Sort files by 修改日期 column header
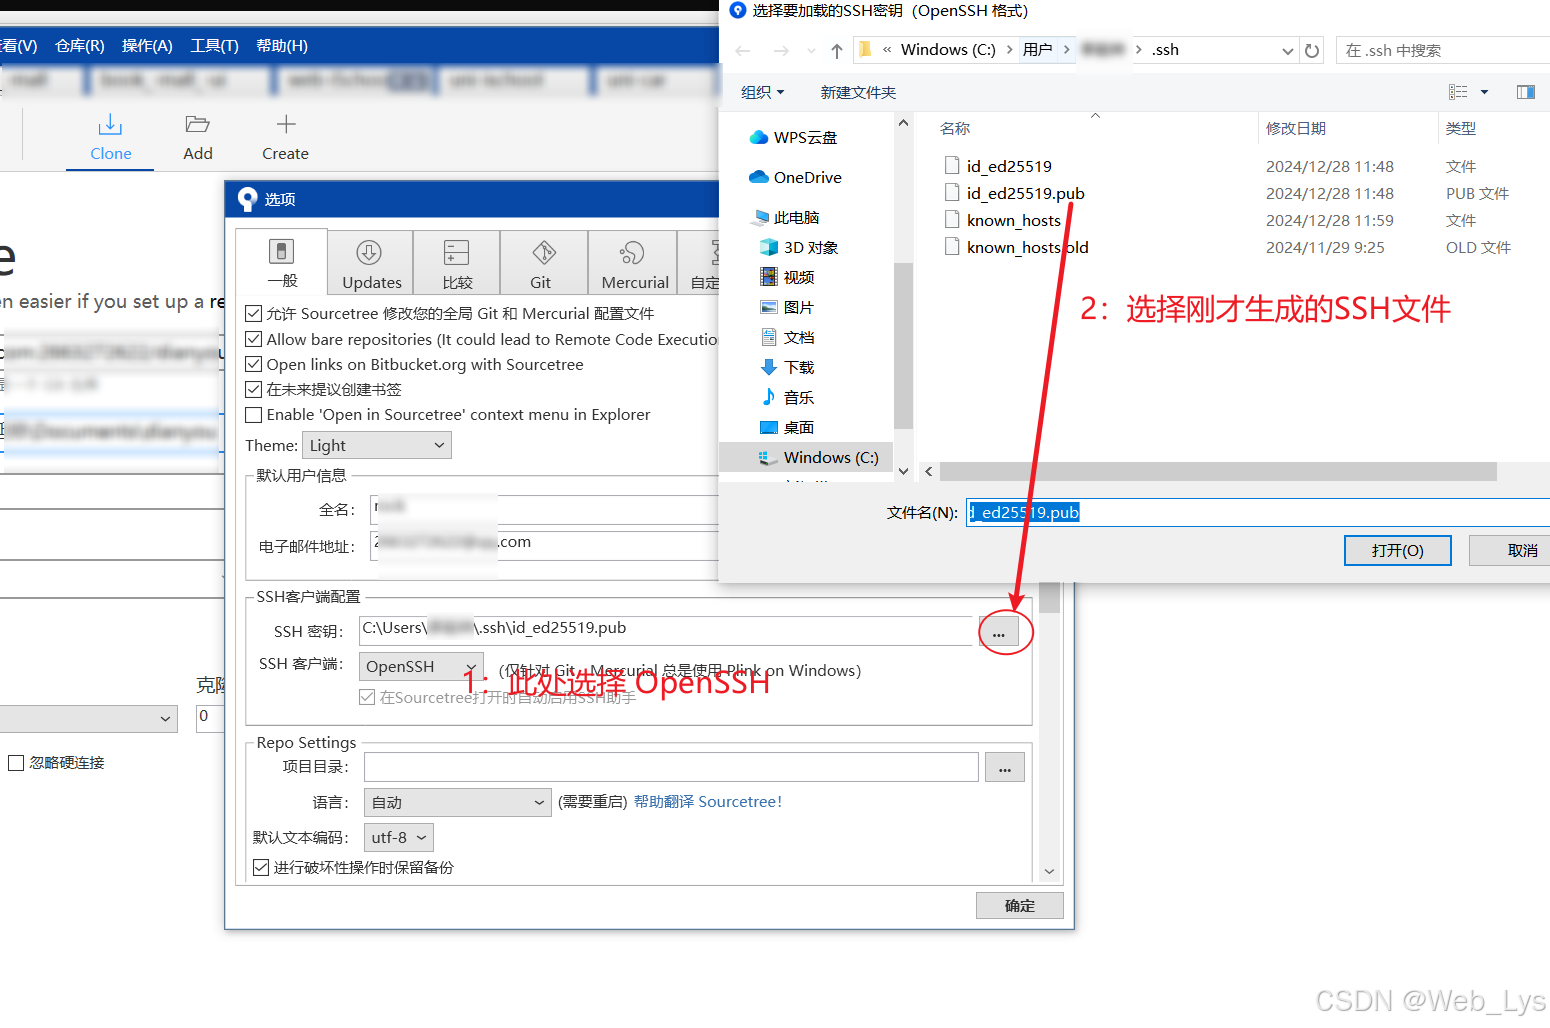The height and width of the screenshot is (1028, 1550). tap(1296, 128)
